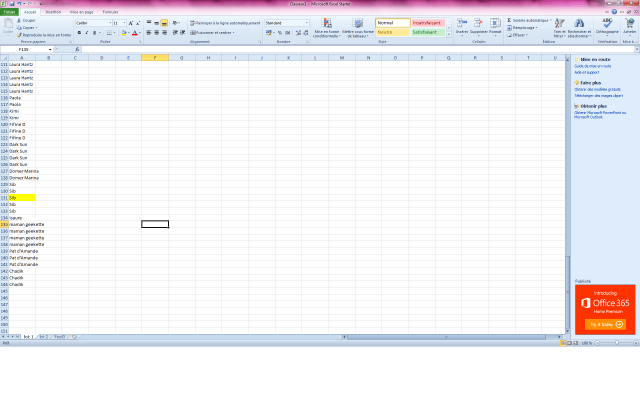
Task: Toggle Underline formatting
Action: tap(94, 33)
